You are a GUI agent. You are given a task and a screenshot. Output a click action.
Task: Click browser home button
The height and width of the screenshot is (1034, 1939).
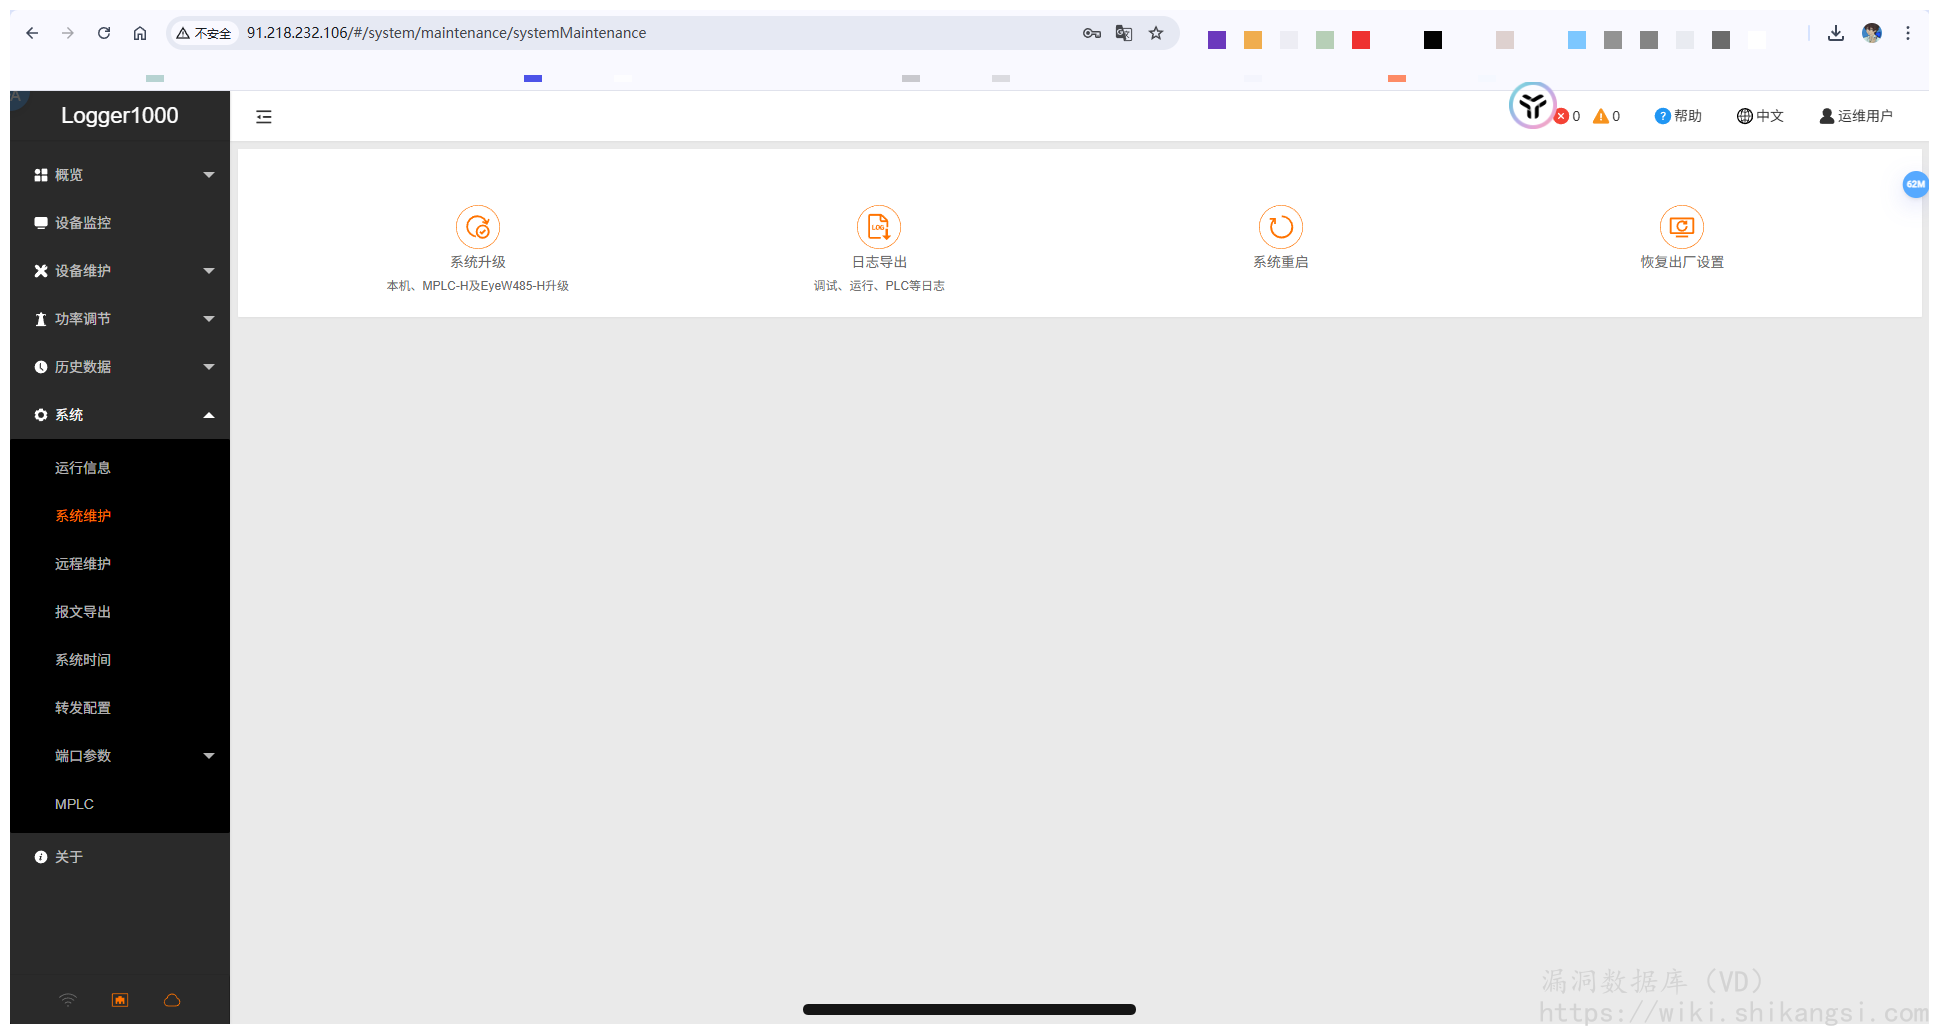tap(140, 33)
